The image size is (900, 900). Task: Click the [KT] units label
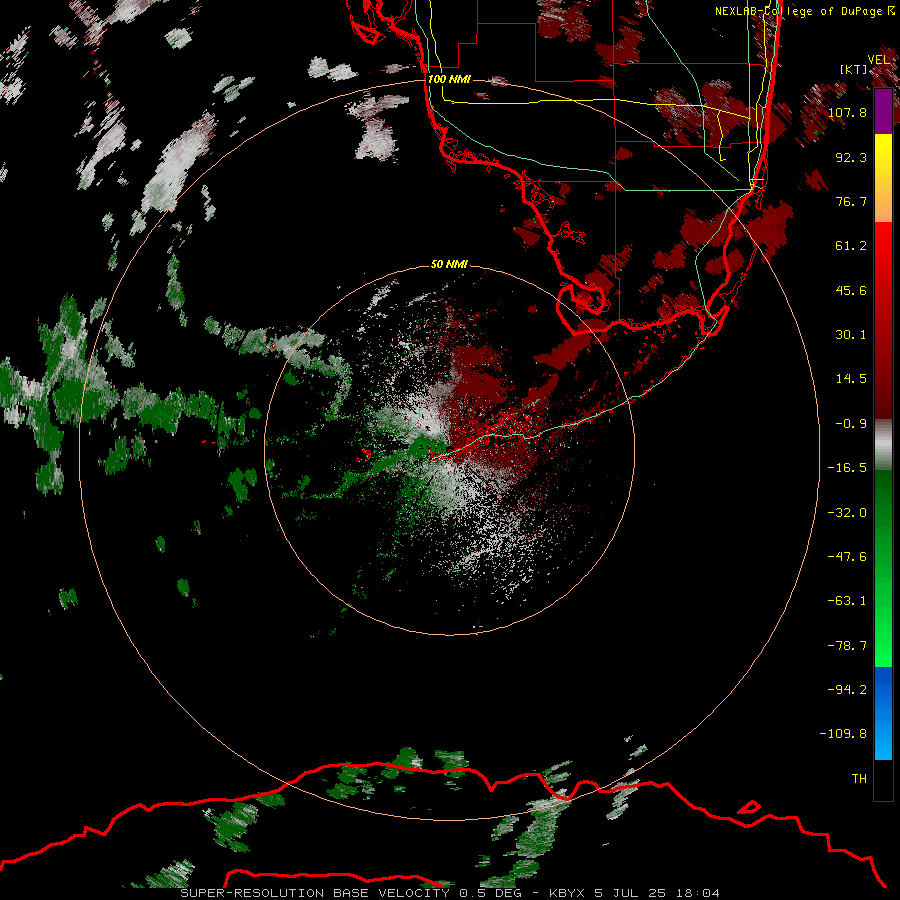pos(854,69)
